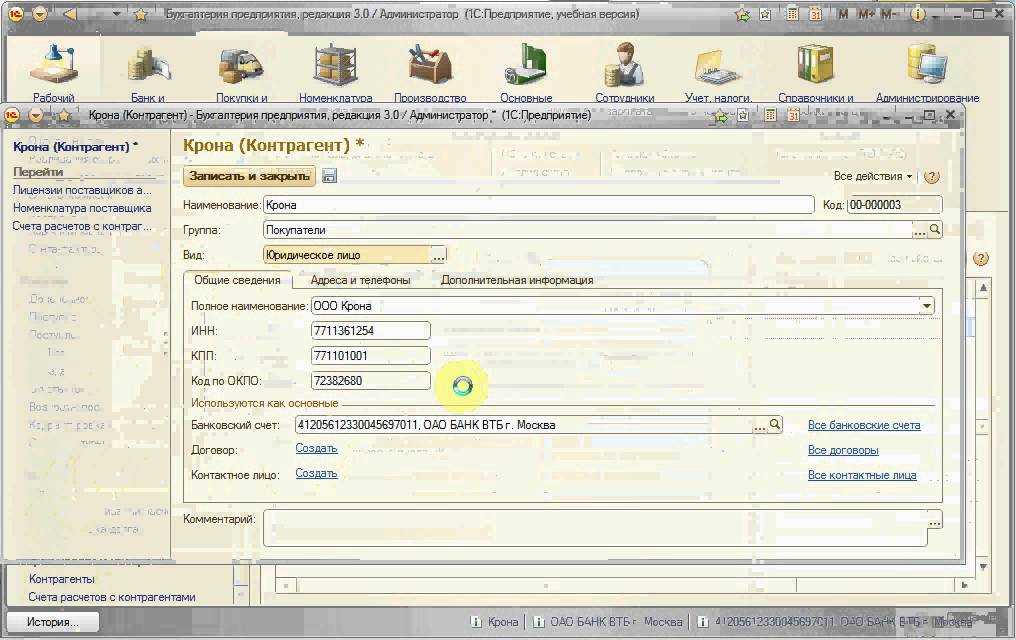
Task: Open the Администрирование section
Action: (927, 73)
